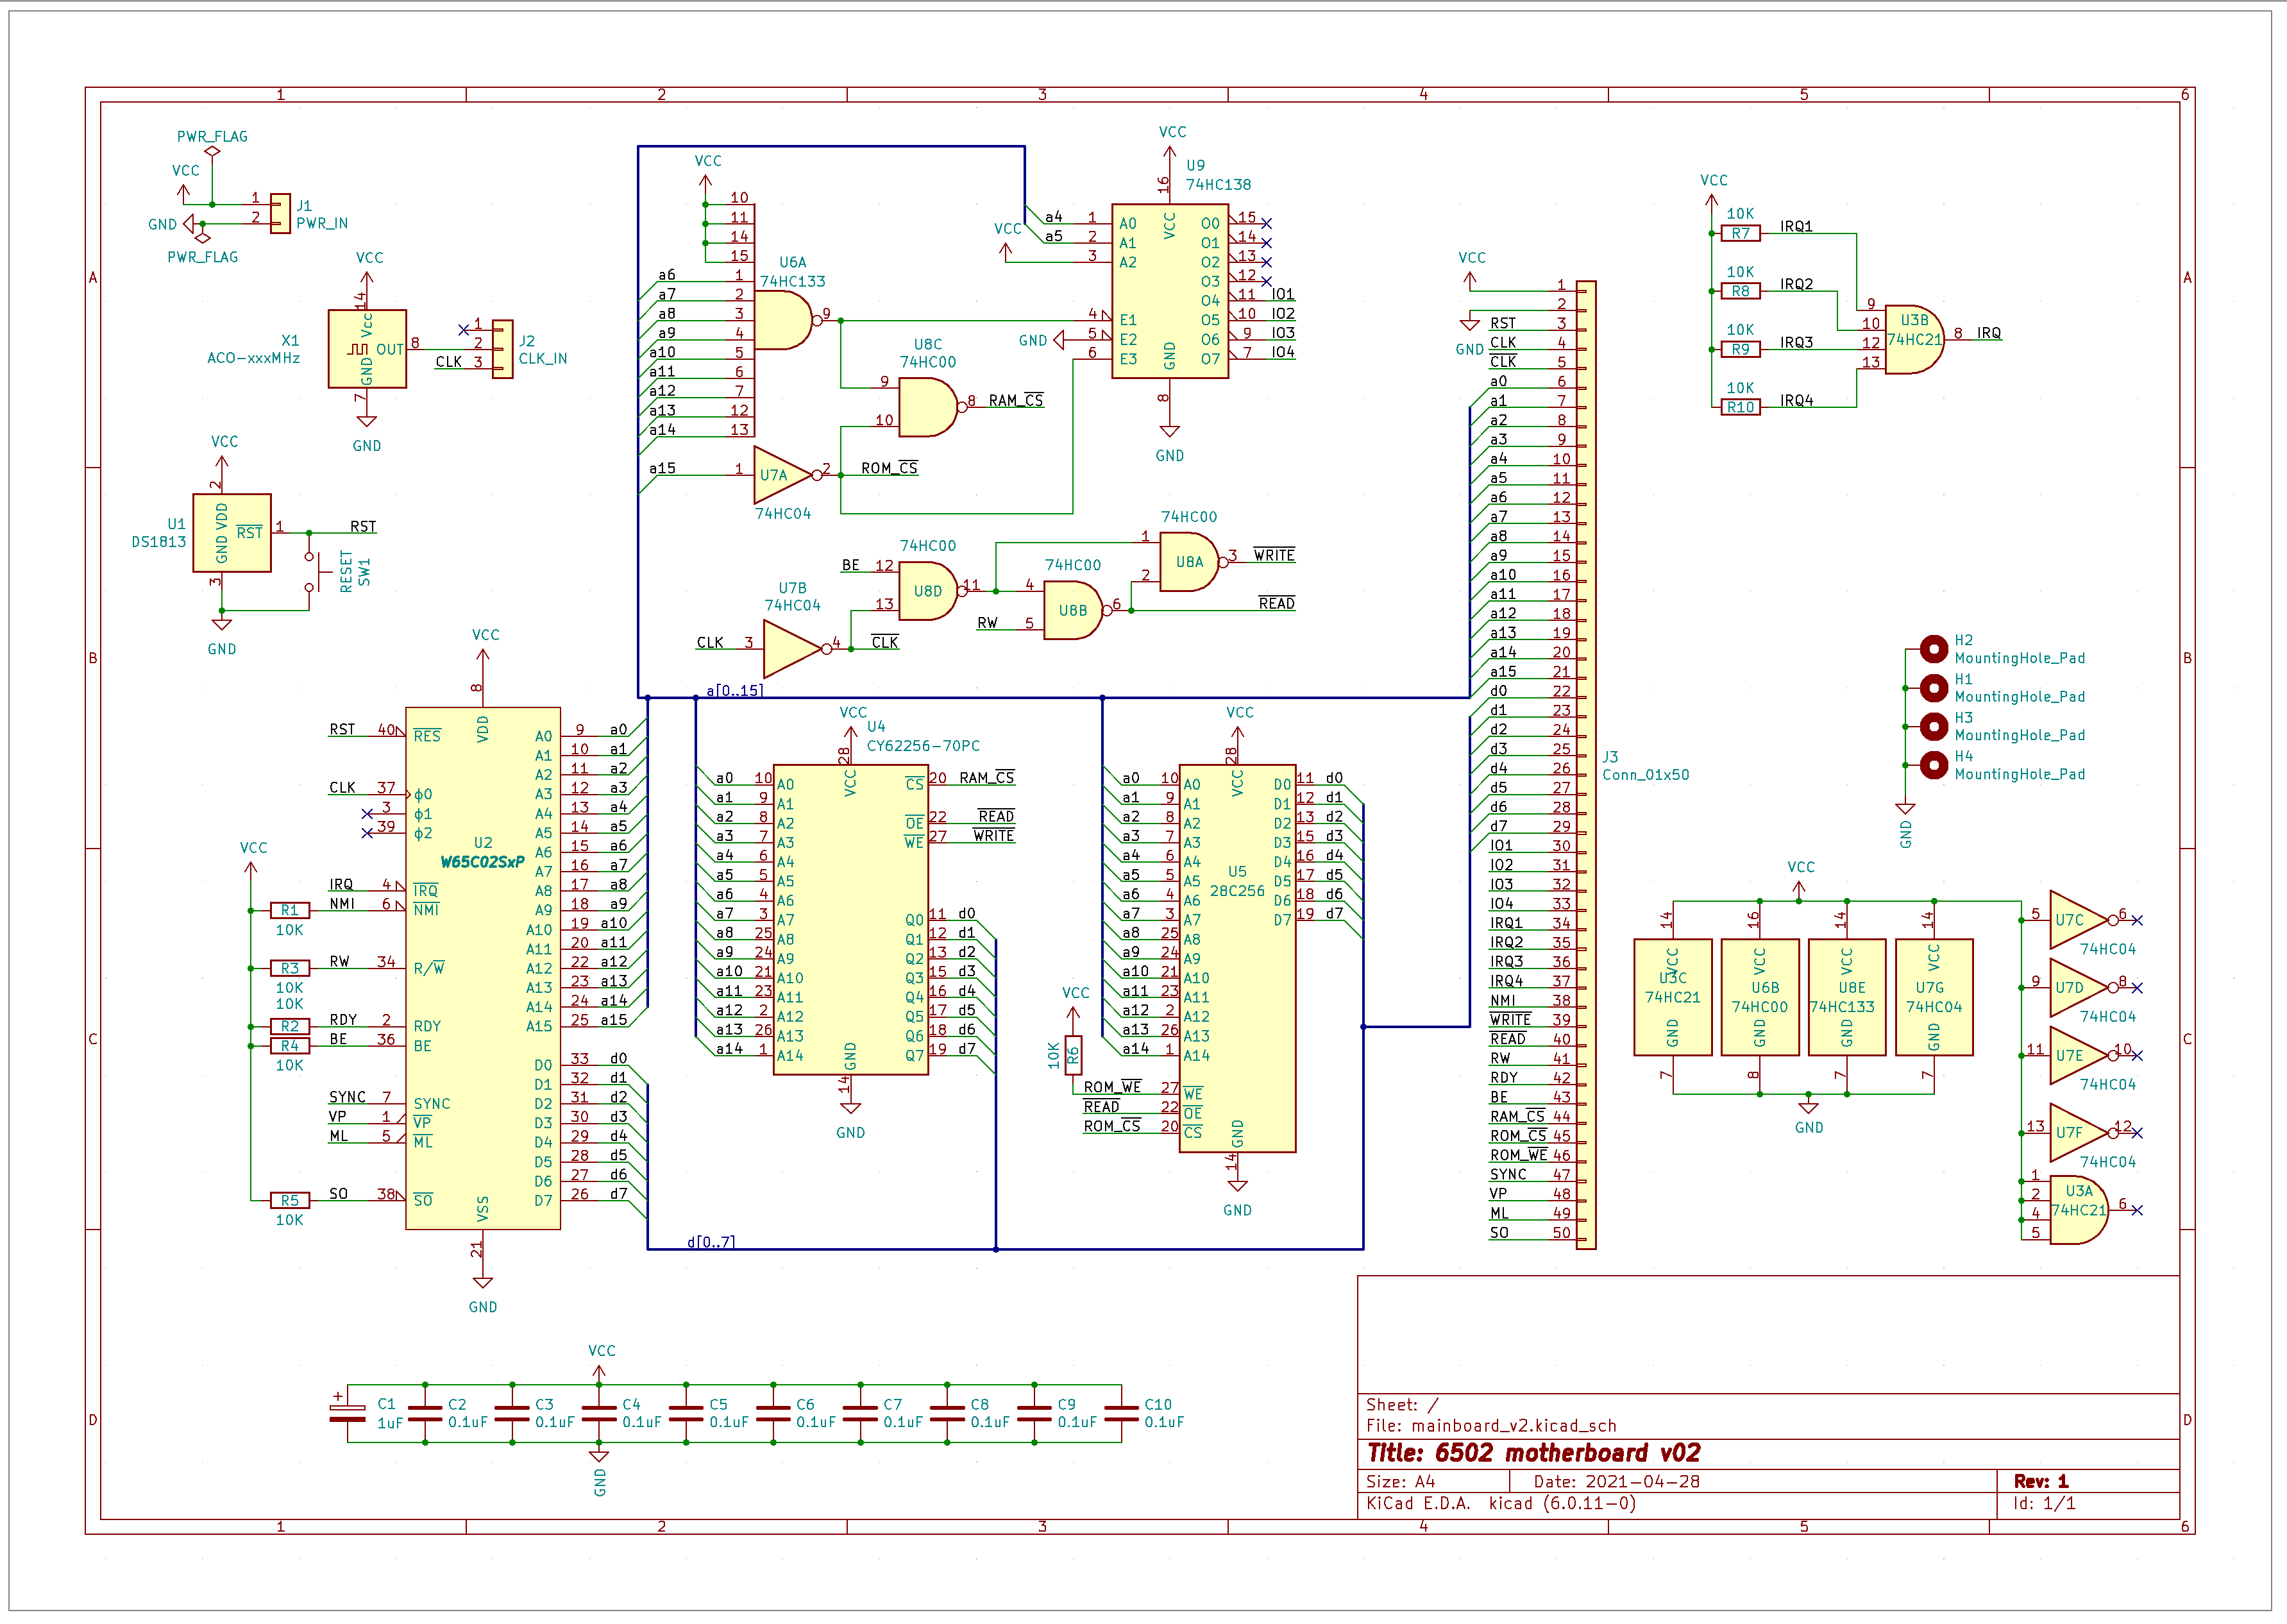The image size is (2287, 1624).
Task: Select the R7 10K resistor symbol
Action: 1740,233
